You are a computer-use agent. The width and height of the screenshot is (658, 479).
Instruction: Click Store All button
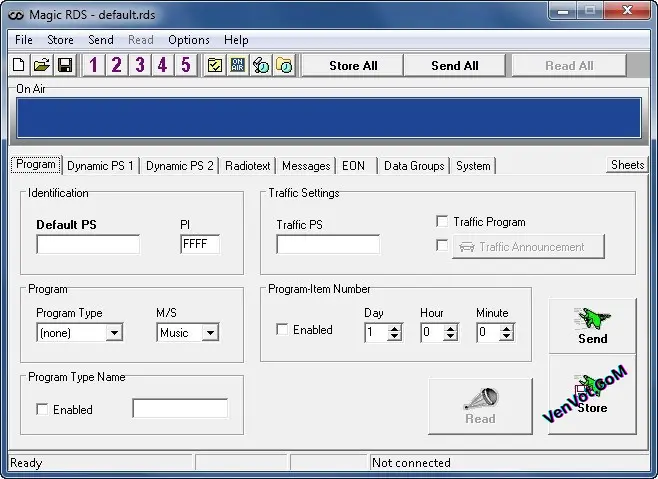point(353,65)
